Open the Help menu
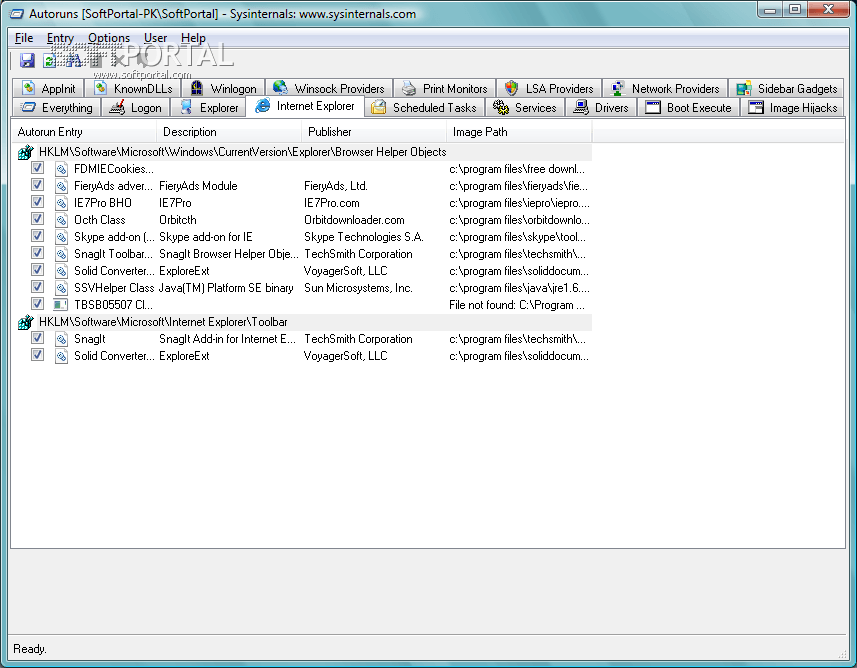The width and height of the screenshot is (857, 668). coord(193,38)
